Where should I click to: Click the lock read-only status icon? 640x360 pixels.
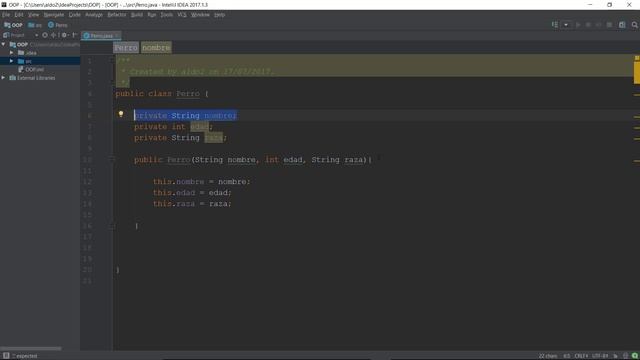(x=616, y=356)
